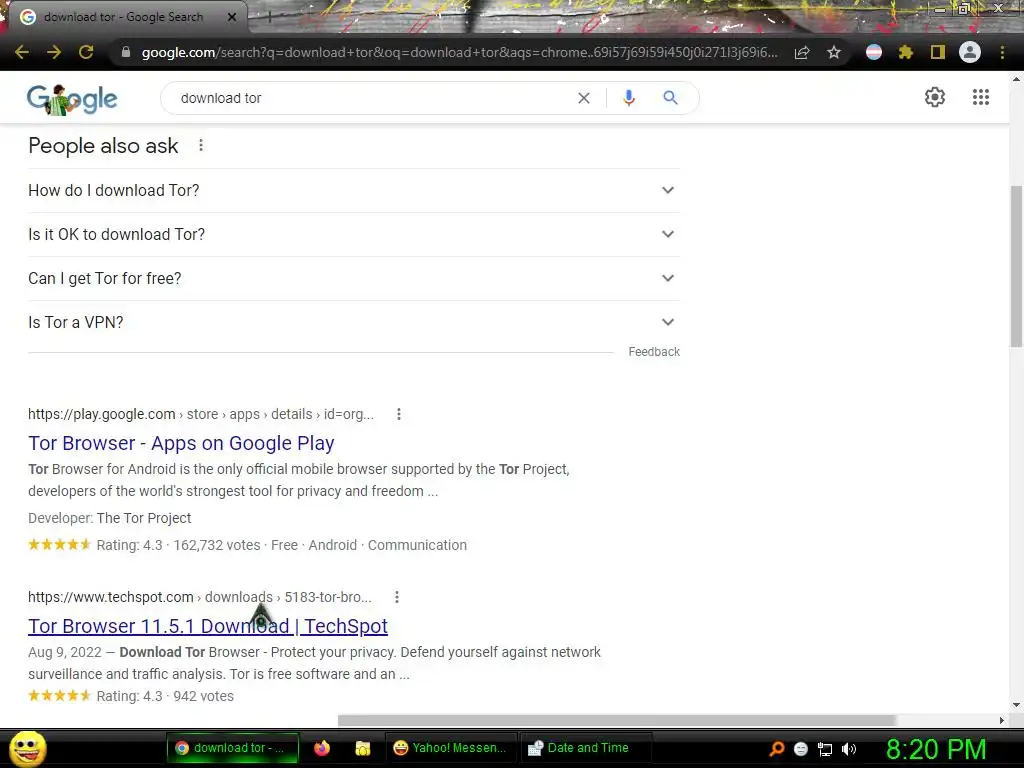Click the address bar URL
Screen dimensions: 1024x768
(x=459, y=52)
